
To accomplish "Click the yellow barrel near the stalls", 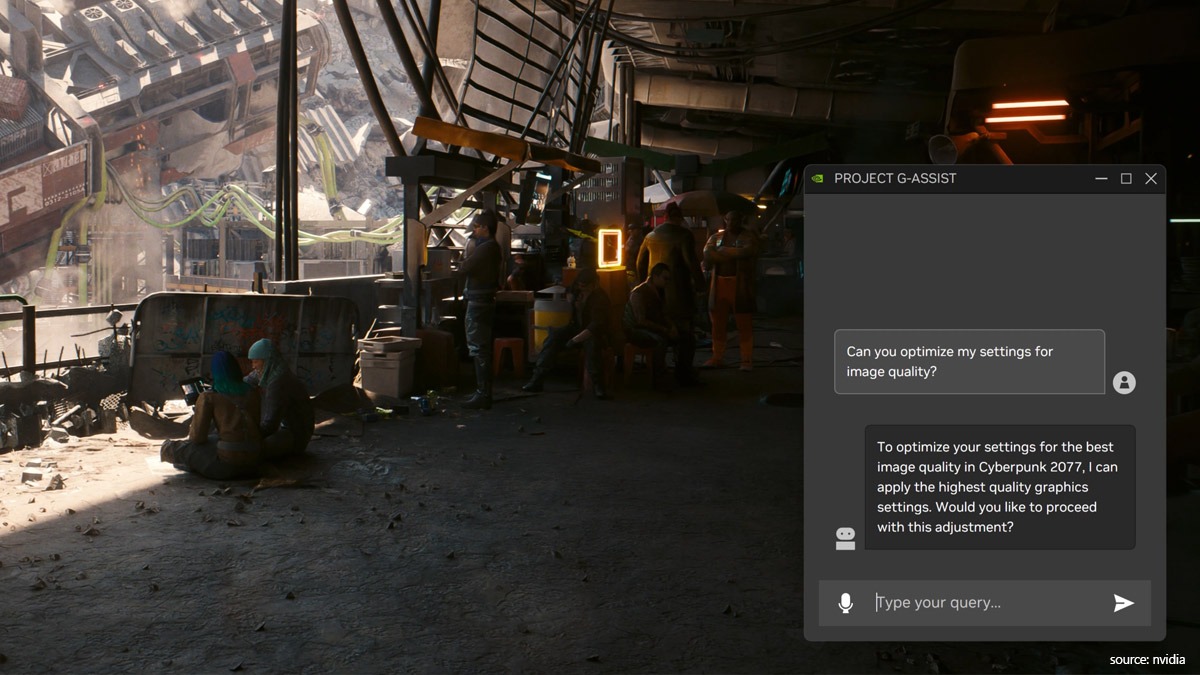I will (x=550, y=318).
